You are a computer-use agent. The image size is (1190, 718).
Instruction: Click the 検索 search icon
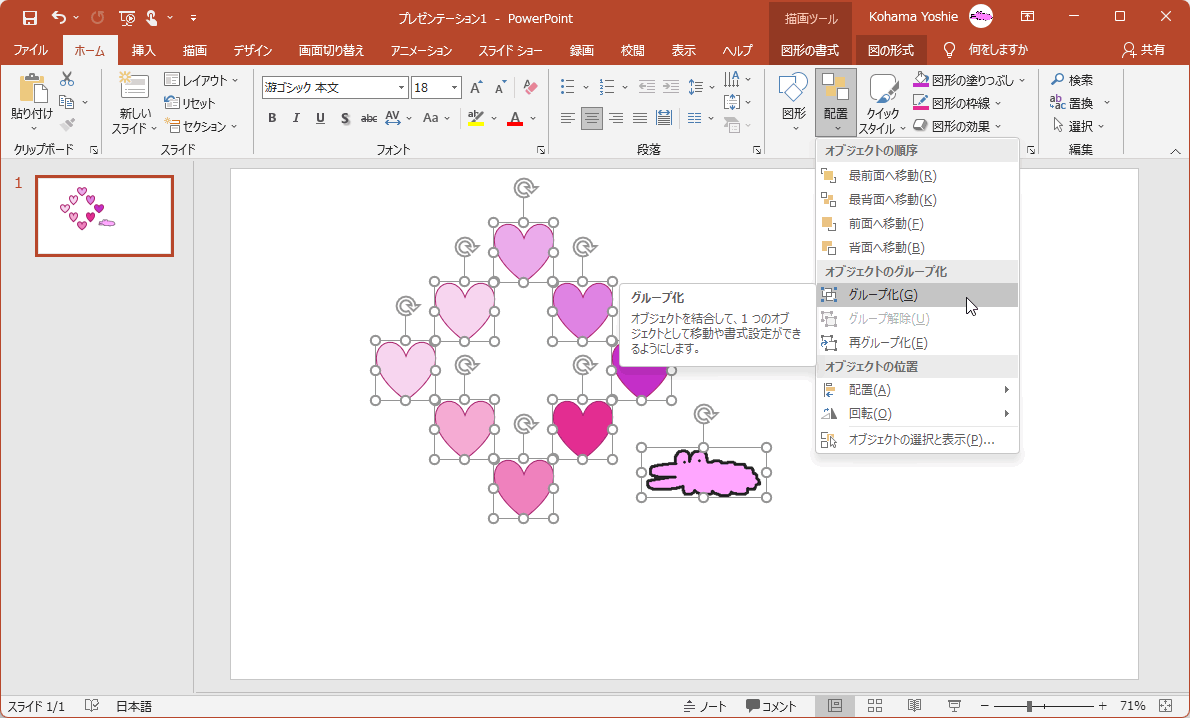(1058, 79)
